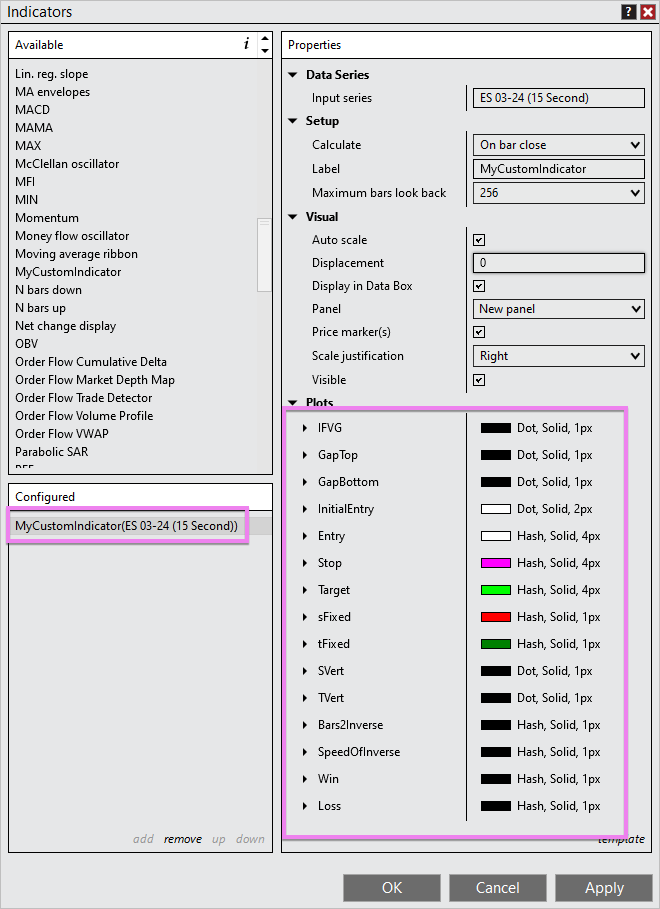This screenshot has height=909, width=660.
Task: Expand the Entry plot
Action: [x=304, y=536]
